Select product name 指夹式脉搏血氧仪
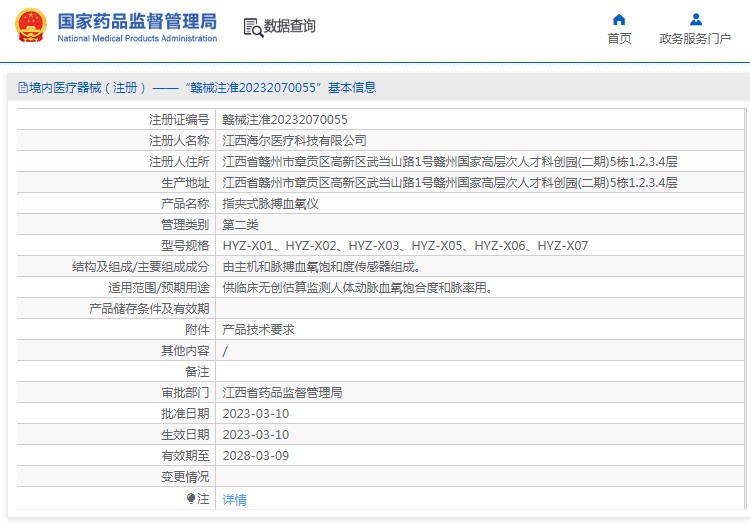Image resolution: width=750 pixels, height=525 pixels. click(270, 204)
